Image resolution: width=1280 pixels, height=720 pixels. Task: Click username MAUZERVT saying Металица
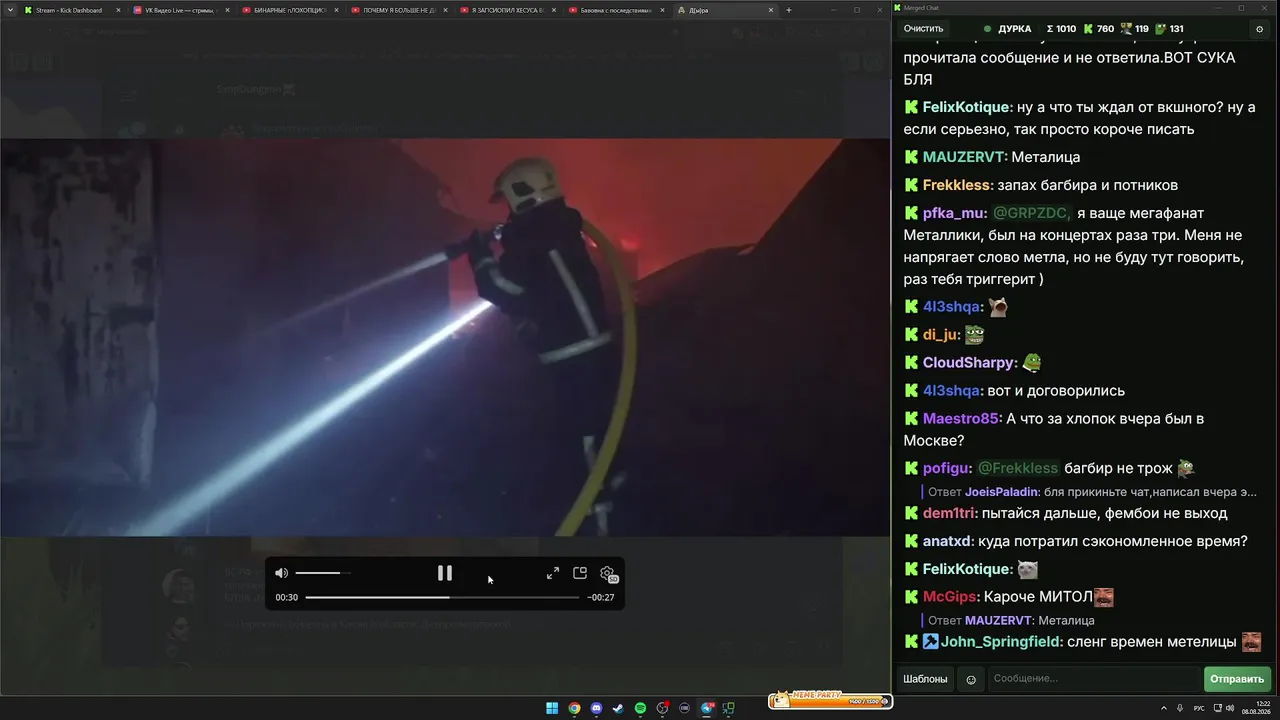click(x=964, y=157)
